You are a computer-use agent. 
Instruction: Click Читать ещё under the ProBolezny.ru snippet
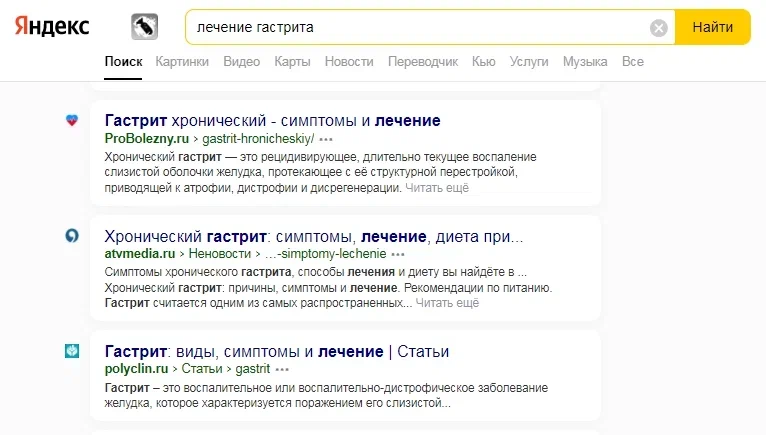(x=437, y=187)
